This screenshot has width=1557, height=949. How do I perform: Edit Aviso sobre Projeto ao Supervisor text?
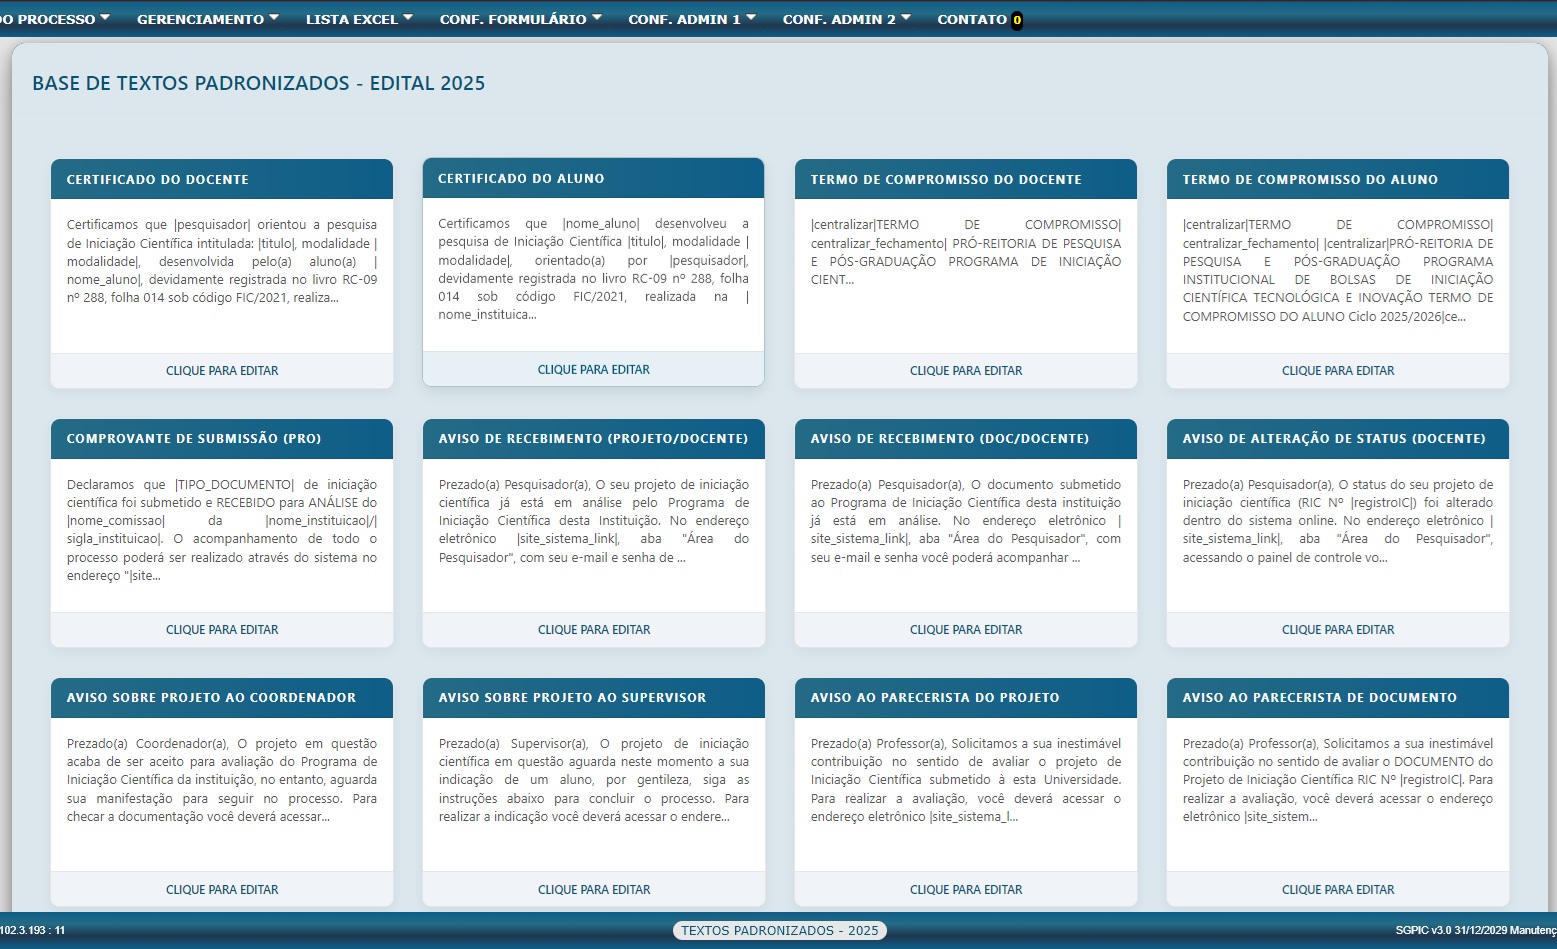(594, 890)
